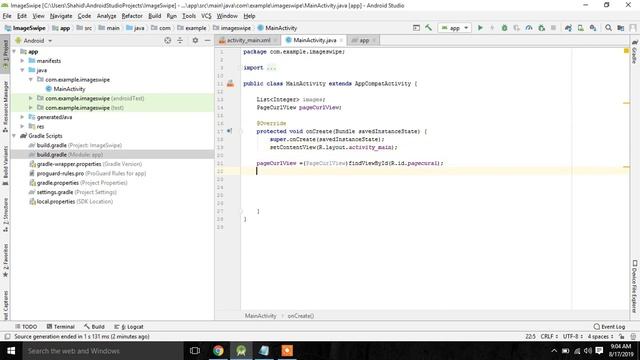The image size is (640, 360).
Task: Toggle the Project side tool window
Action: pyautogui.click(x=5, y=54)
